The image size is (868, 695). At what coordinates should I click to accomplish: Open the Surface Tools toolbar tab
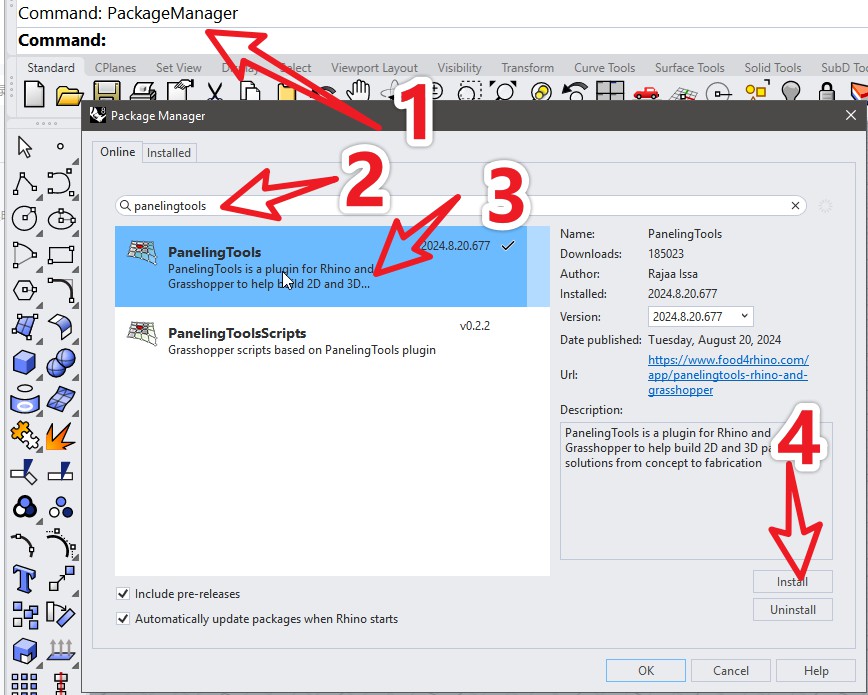(690, 68)
